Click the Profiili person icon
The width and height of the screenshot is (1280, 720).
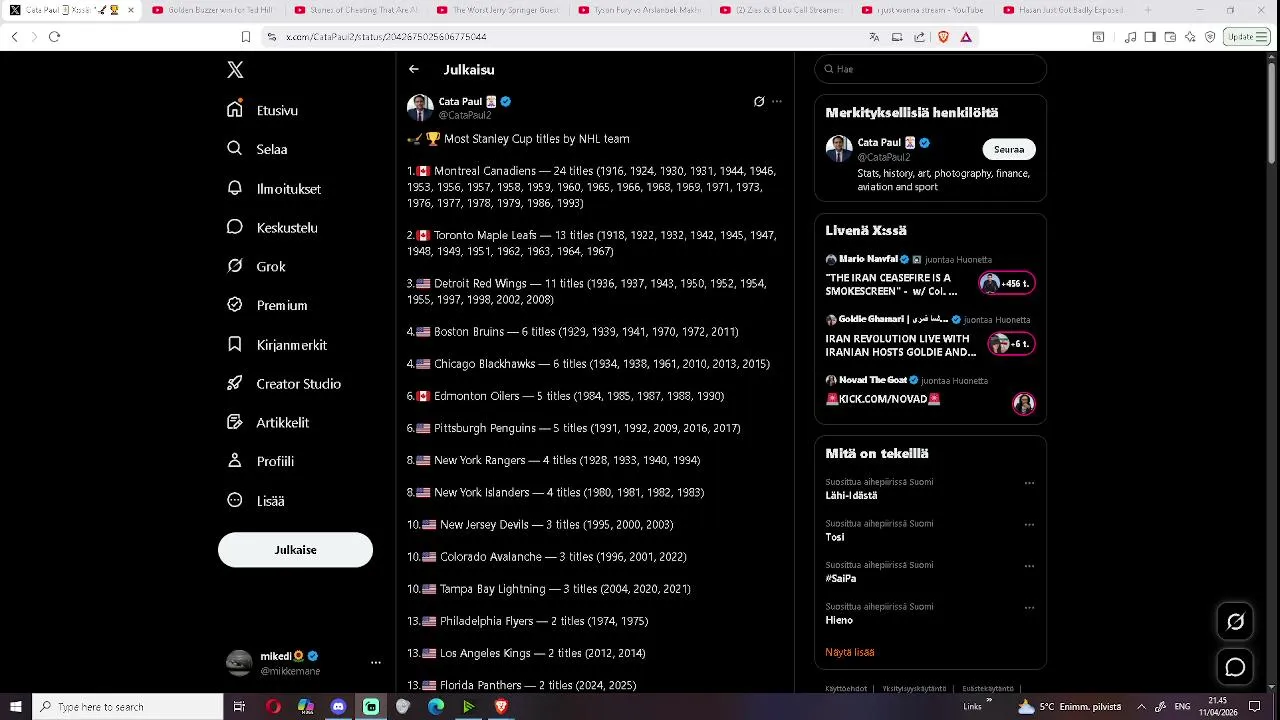[x=235, y=461]
